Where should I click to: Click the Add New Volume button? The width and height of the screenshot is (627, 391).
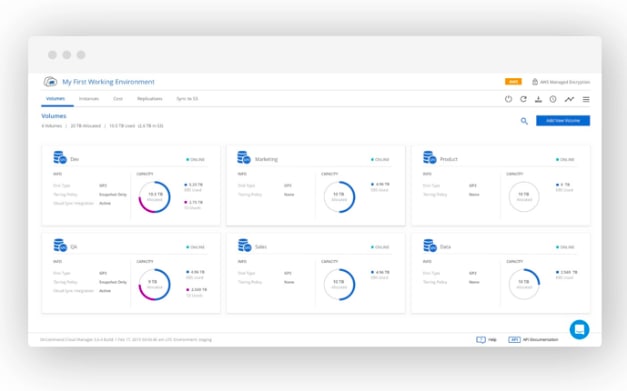pyautogui.click(x=563, y=121)
